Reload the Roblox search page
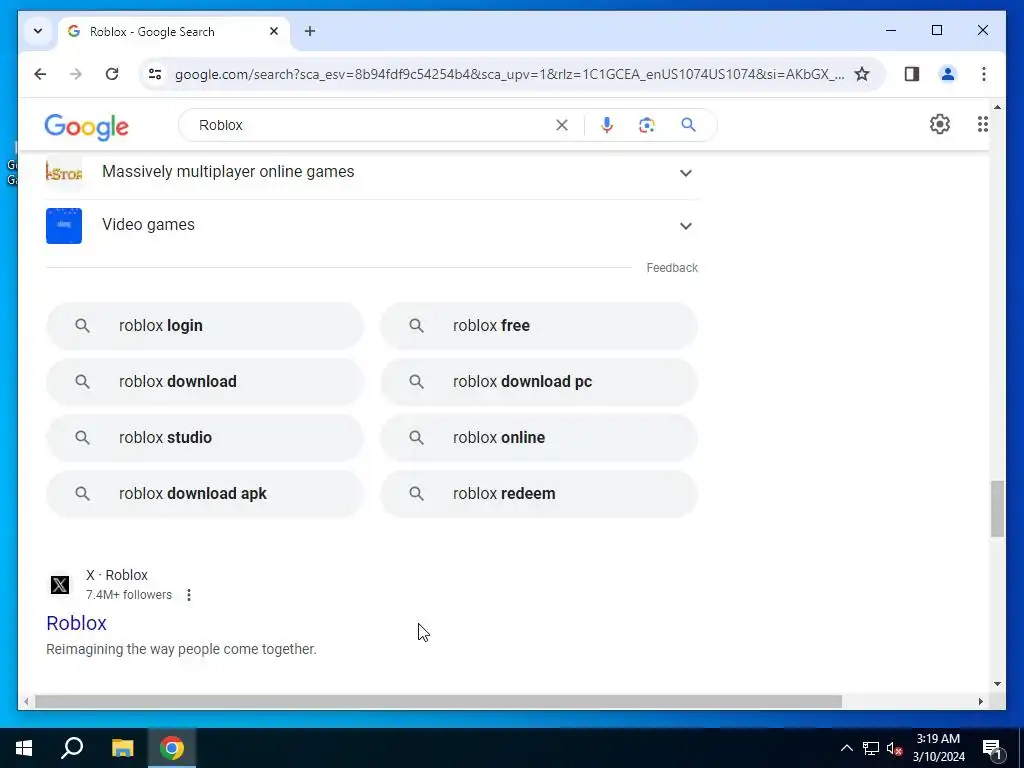The height and width of the screenshot is (768, 1024). click(x=112, y=74)
